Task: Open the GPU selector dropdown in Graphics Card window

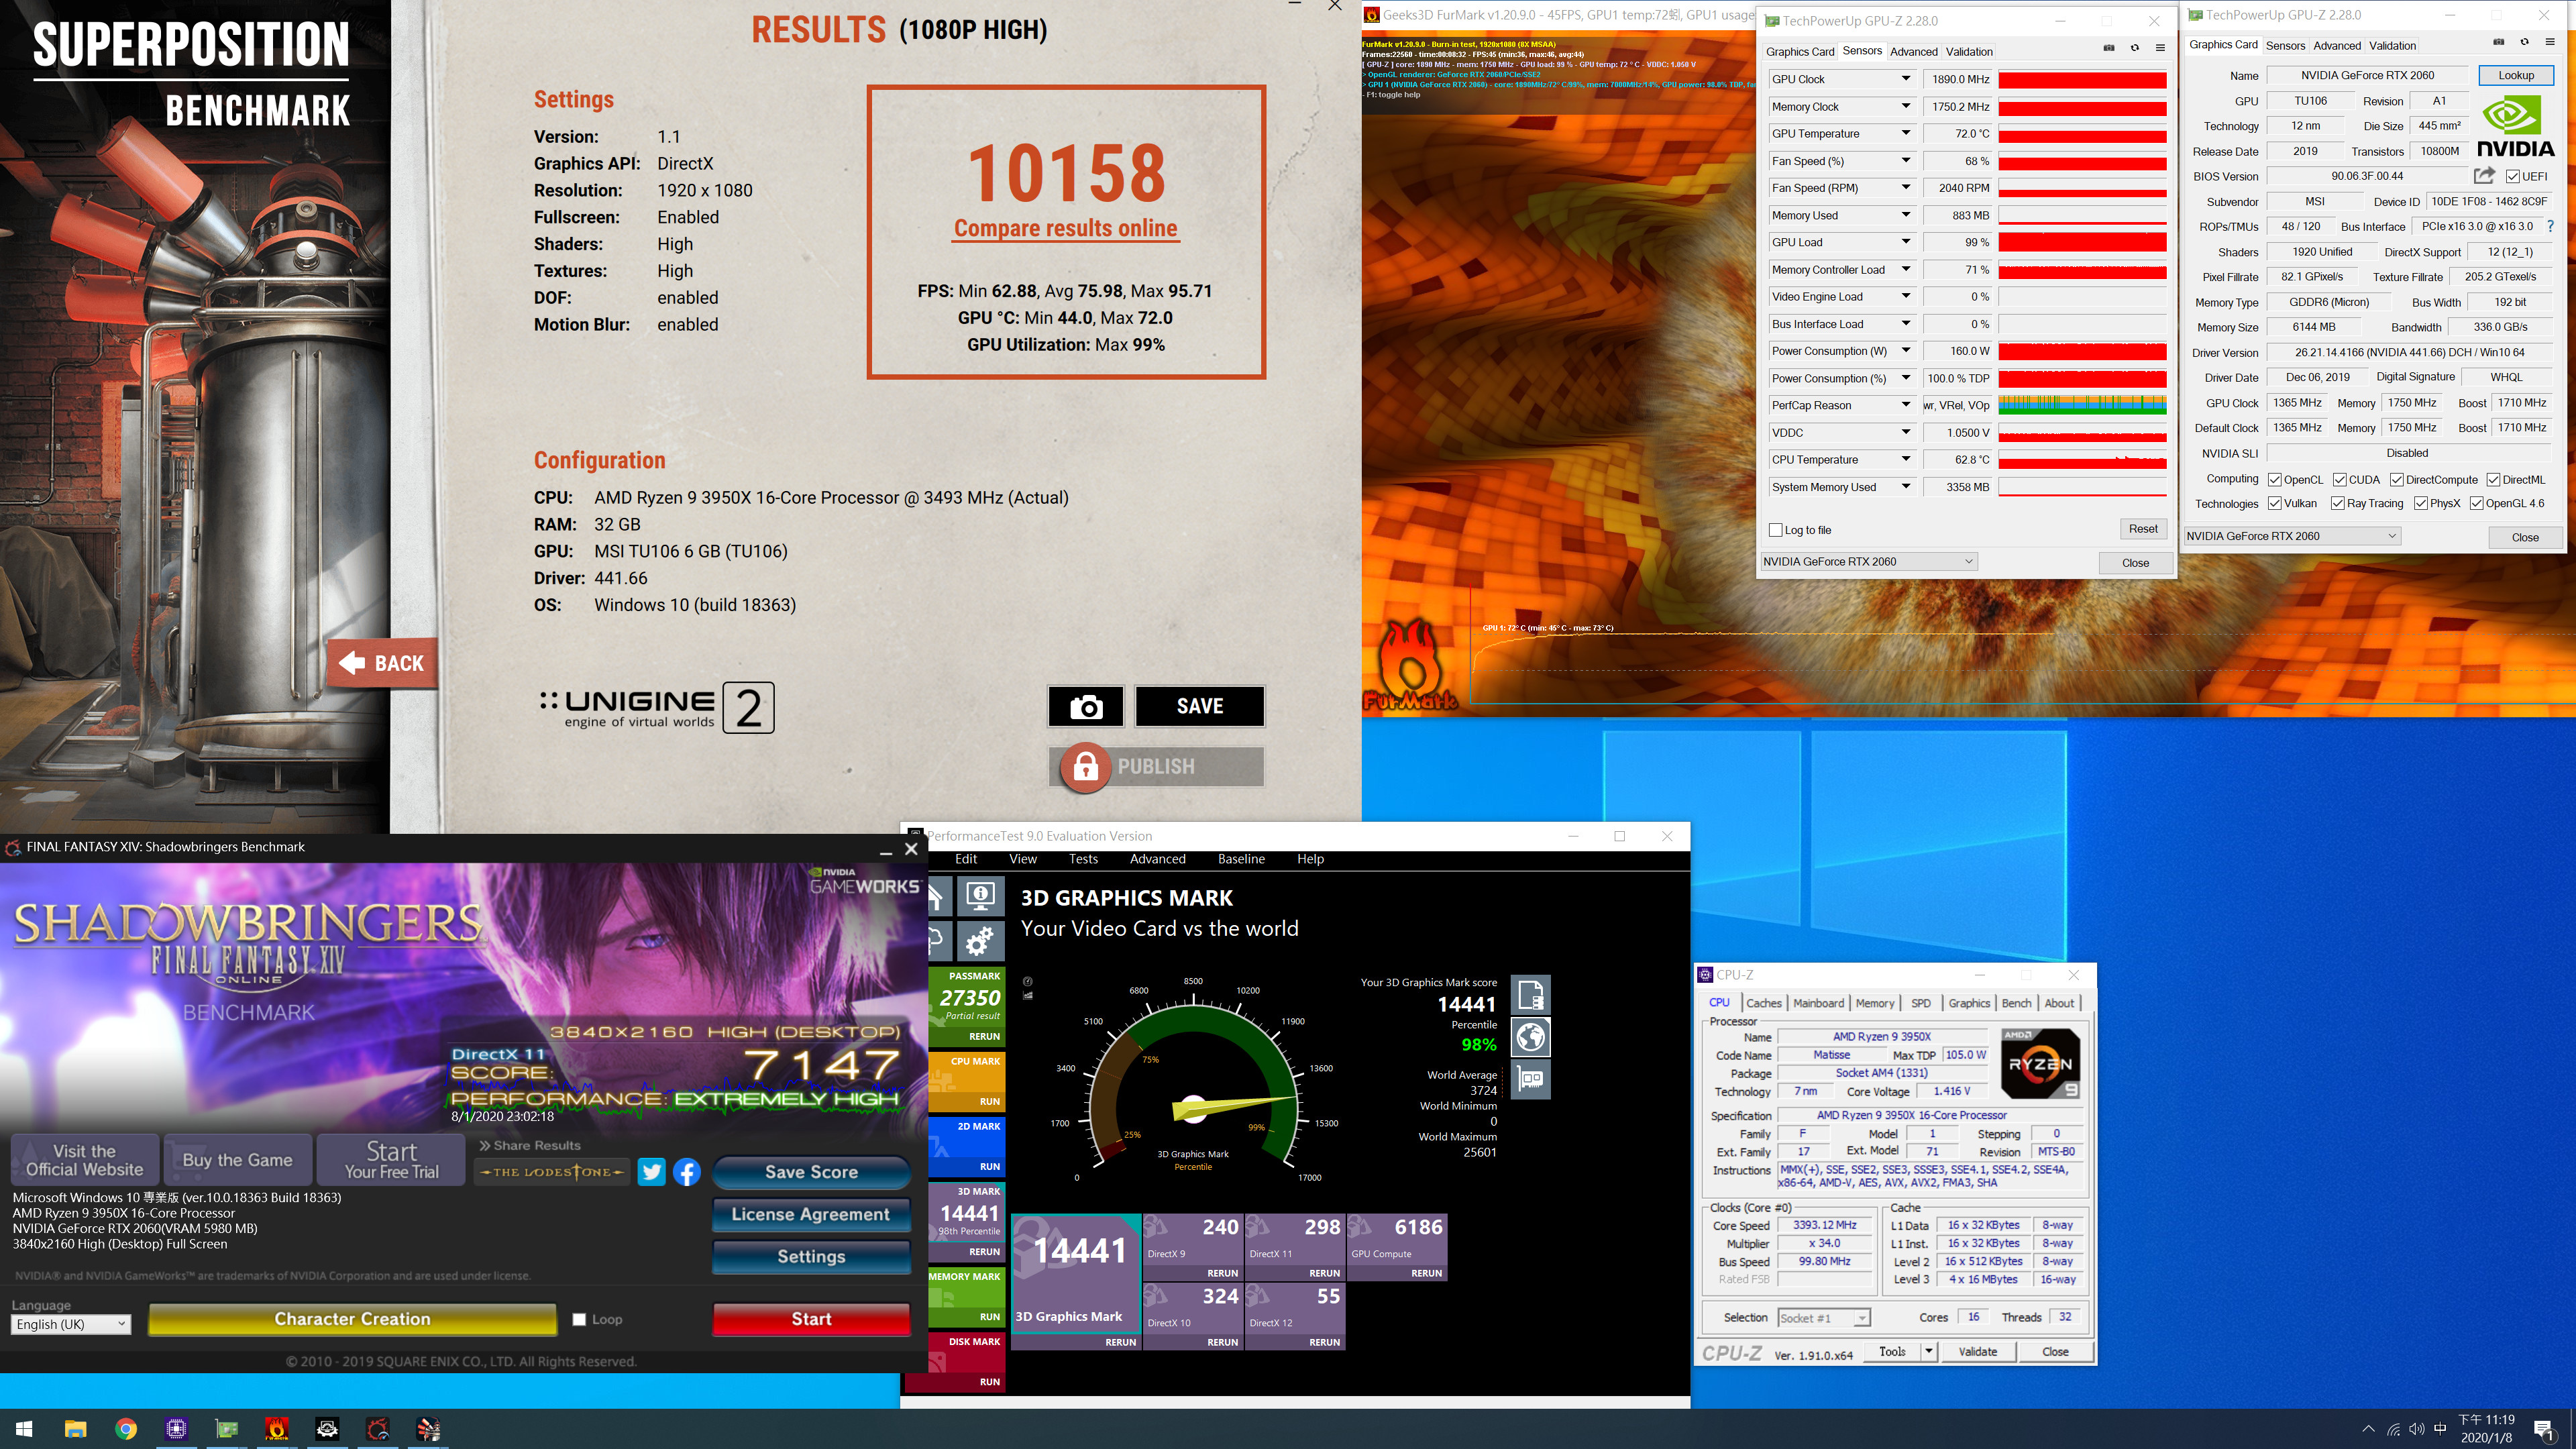Action: point(2292,536)
